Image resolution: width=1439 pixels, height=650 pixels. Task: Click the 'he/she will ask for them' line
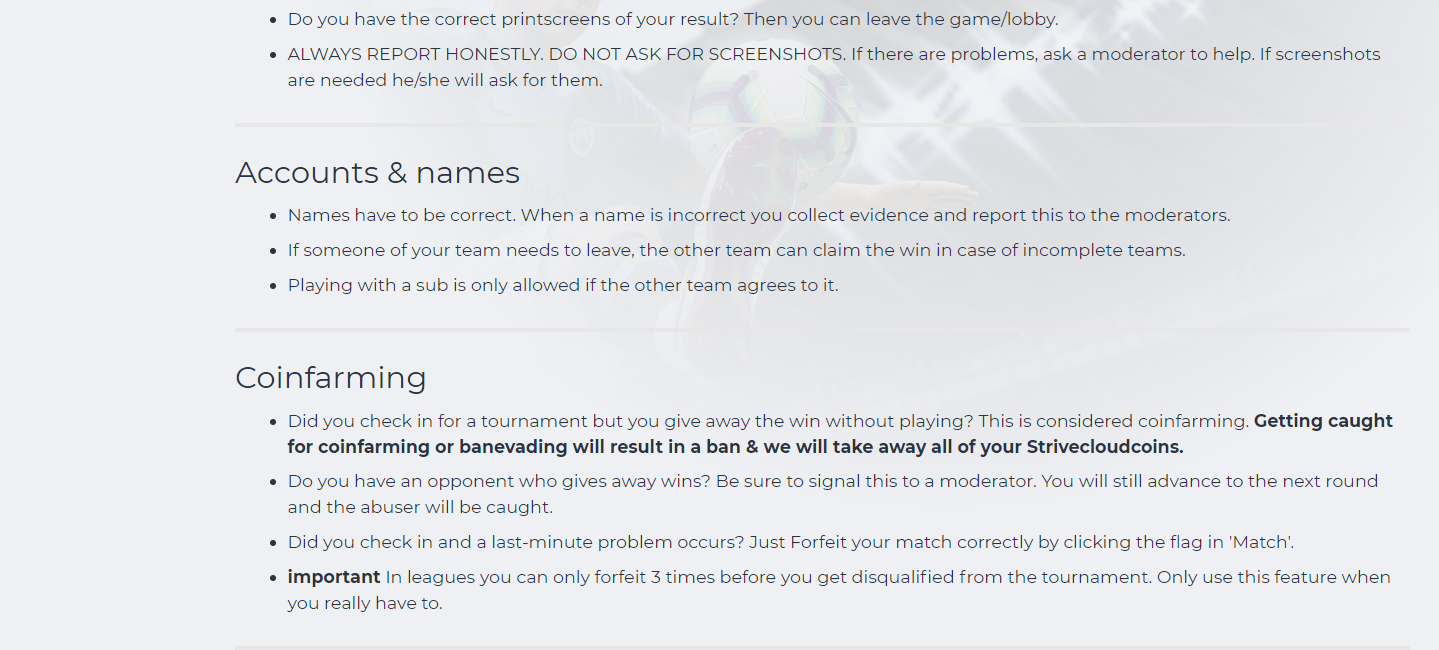(x=444, y=80)
